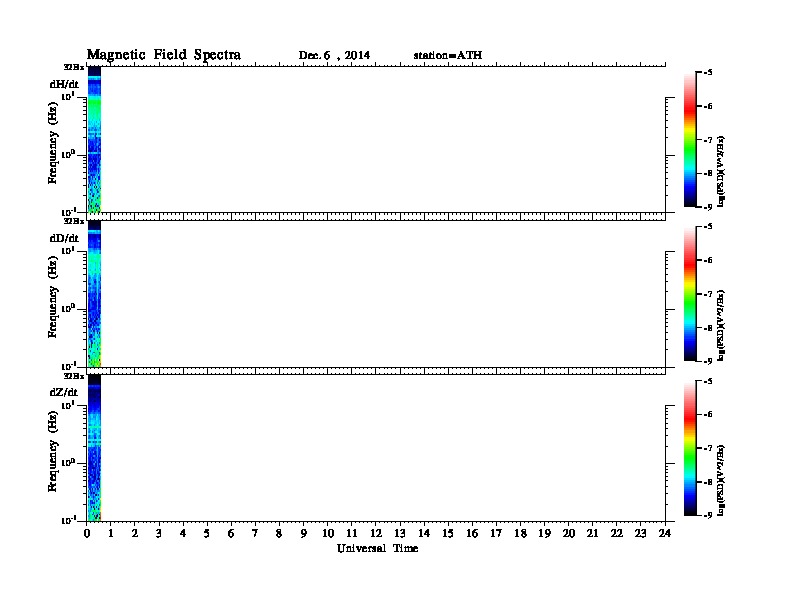Click the dD/dt spectrogram data strip
The width and height of the screenshot is (792, 612).
(x=94, y=293)
